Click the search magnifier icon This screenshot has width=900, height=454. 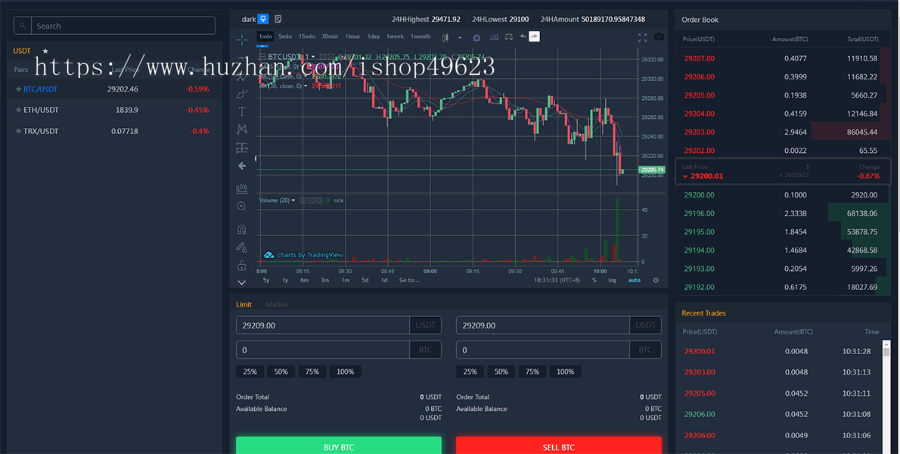click(22, 26)
